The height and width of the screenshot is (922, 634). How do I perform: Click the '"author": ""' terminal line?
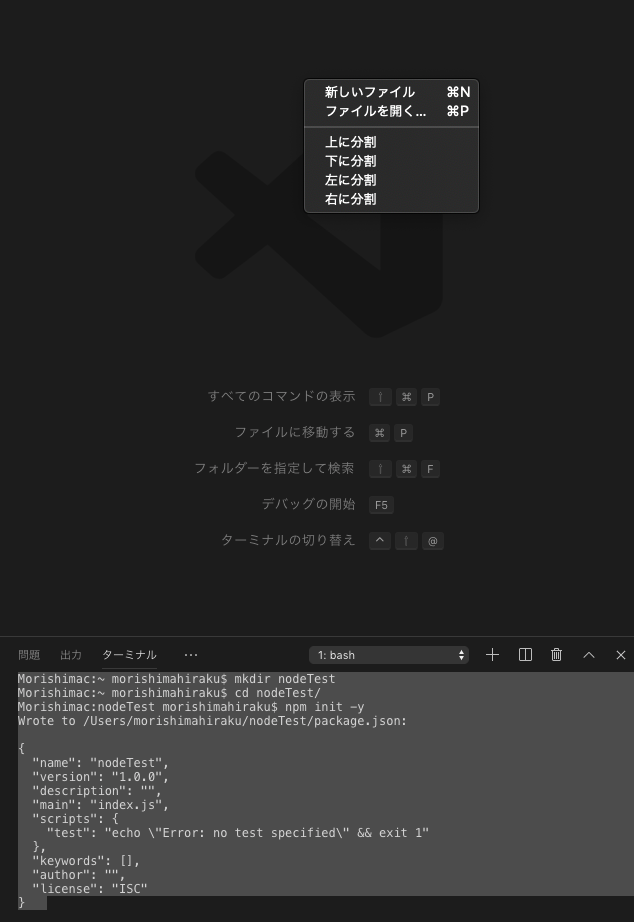click(79, 875)
